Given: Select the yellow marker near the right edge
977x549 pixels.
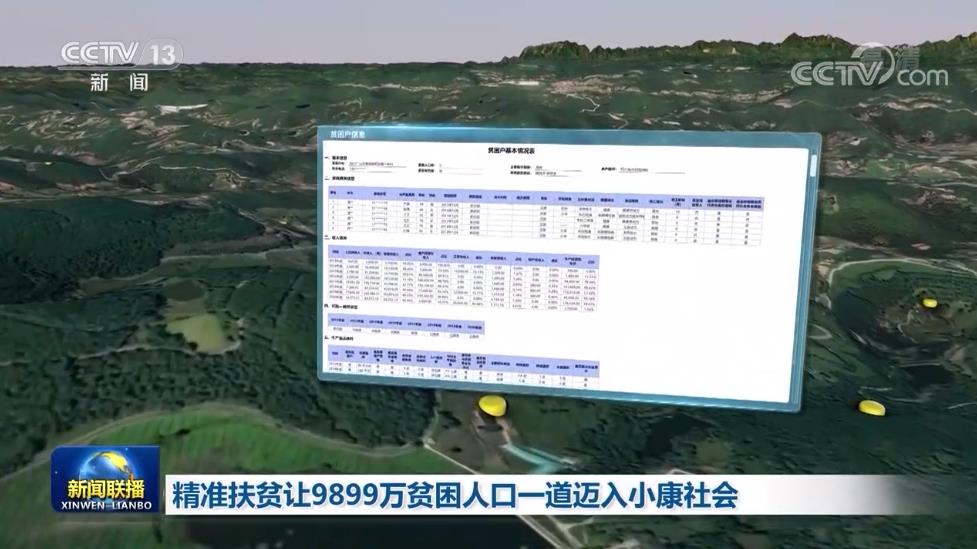Looking at the screenshot, I should (929, 300).
